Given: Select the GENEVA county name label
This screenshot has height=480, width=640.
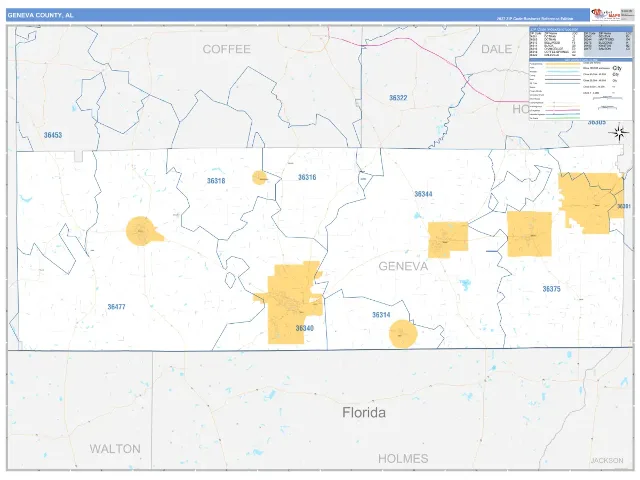Looking at the screenshot, I should [403, 267].
